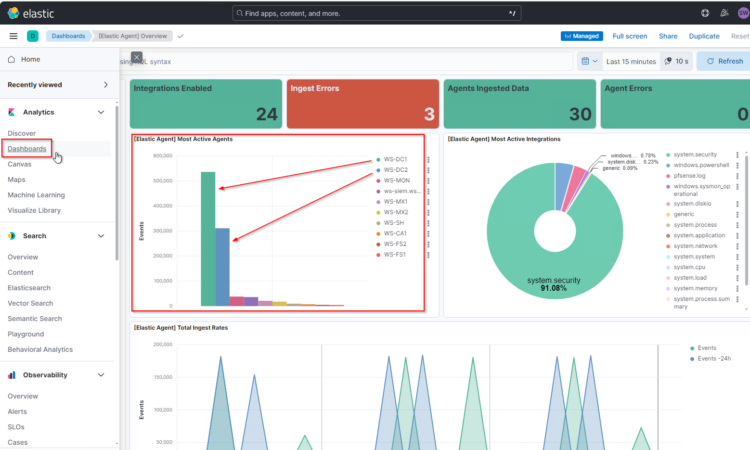Toggle WS-MX1 series in agents legend
This screenshot has width=750, height=450.
[396, 202]
